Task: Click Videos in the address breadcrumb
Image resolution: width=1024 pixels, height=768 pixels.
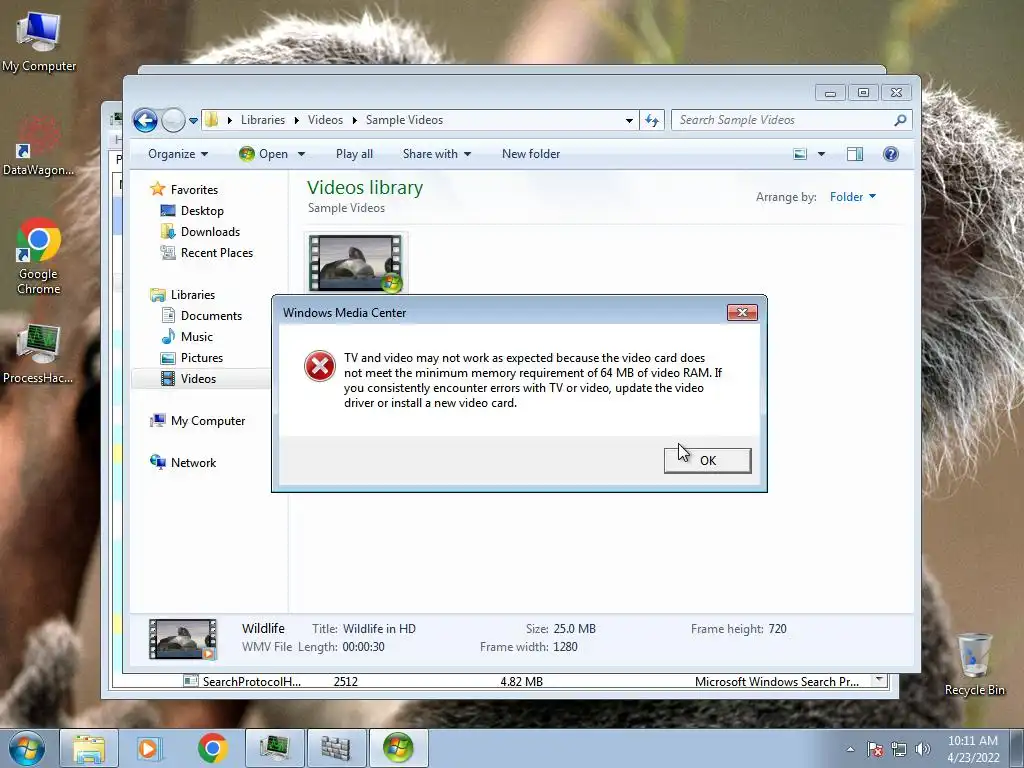Action: (325, 120)
